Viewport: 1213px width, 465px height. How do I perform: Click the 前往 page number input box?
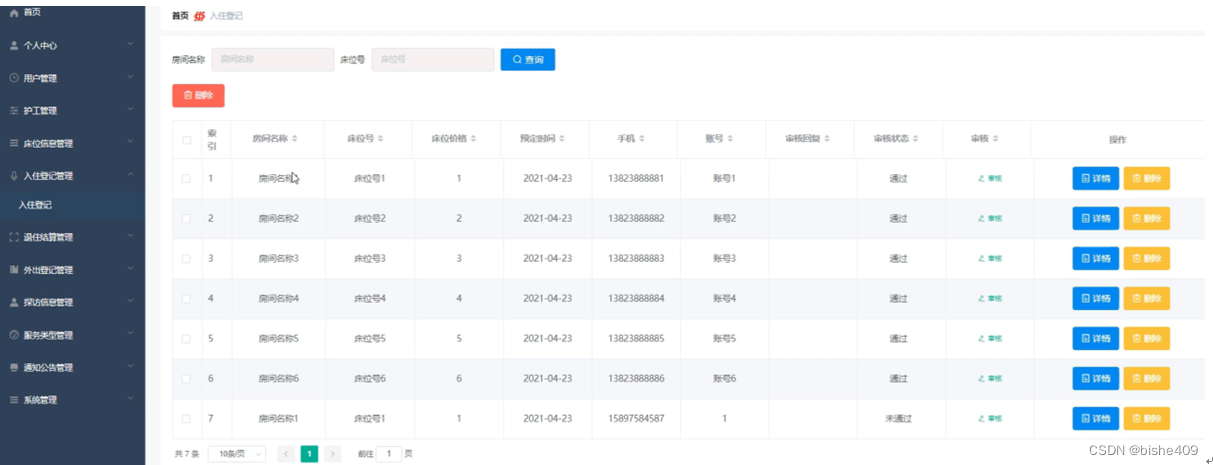click(388, 453)
